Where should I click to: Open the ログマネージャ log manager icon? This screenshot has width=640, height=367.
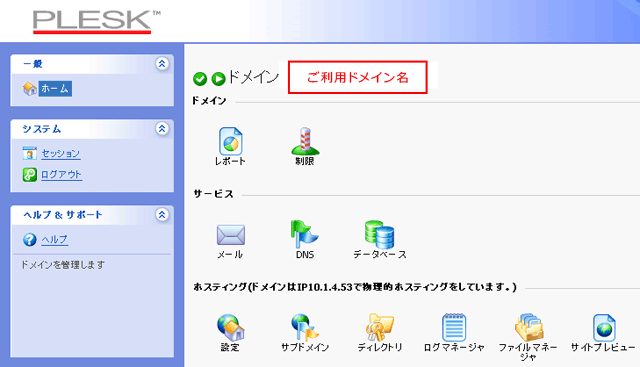click(454, 327)
